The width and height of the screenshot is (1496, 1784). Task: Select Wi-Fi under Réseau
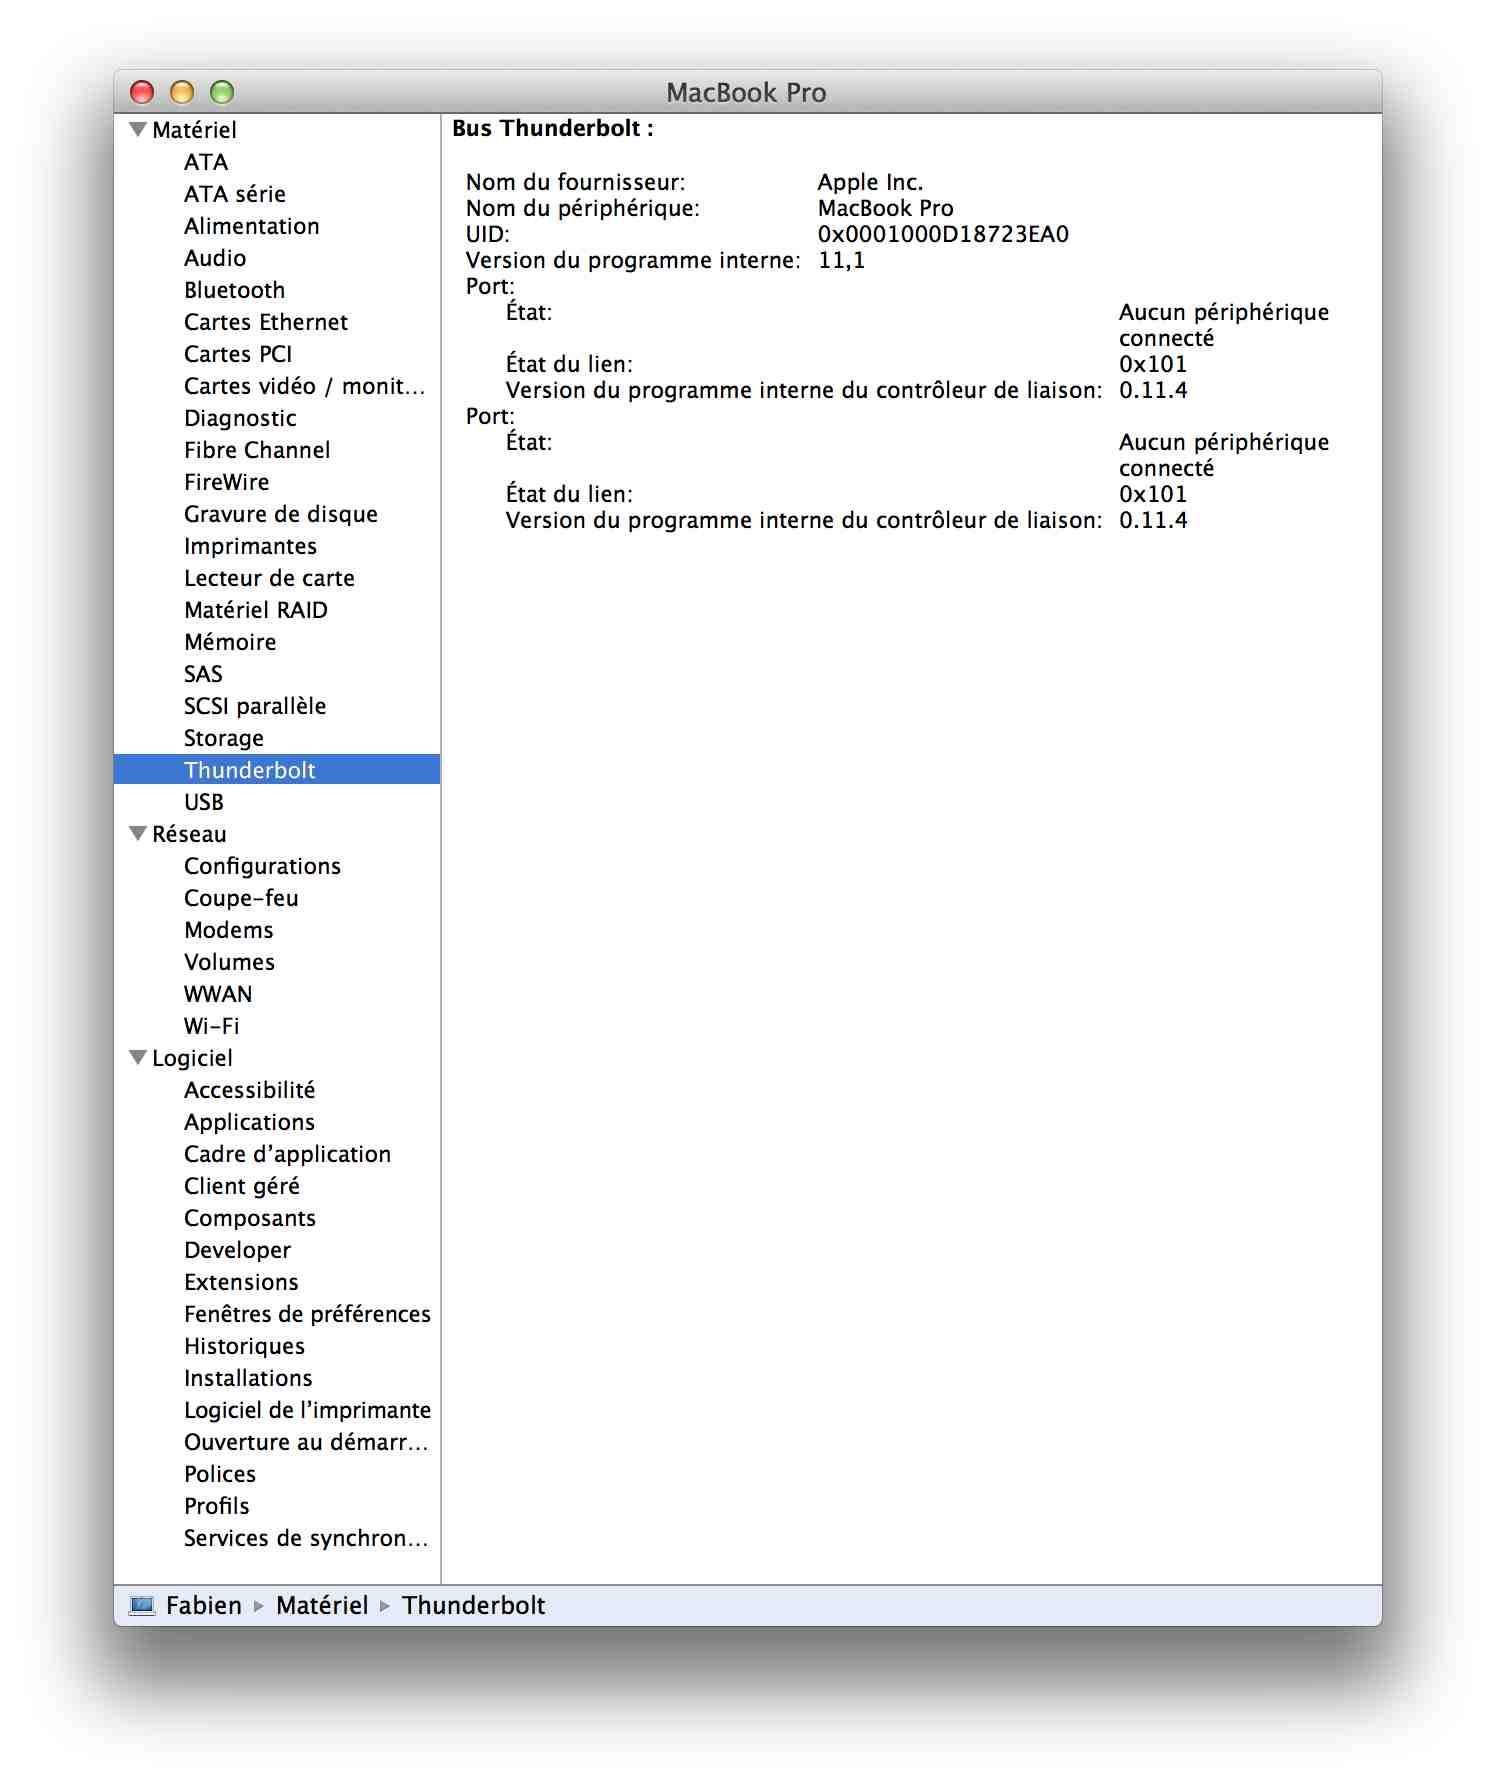211,1026
